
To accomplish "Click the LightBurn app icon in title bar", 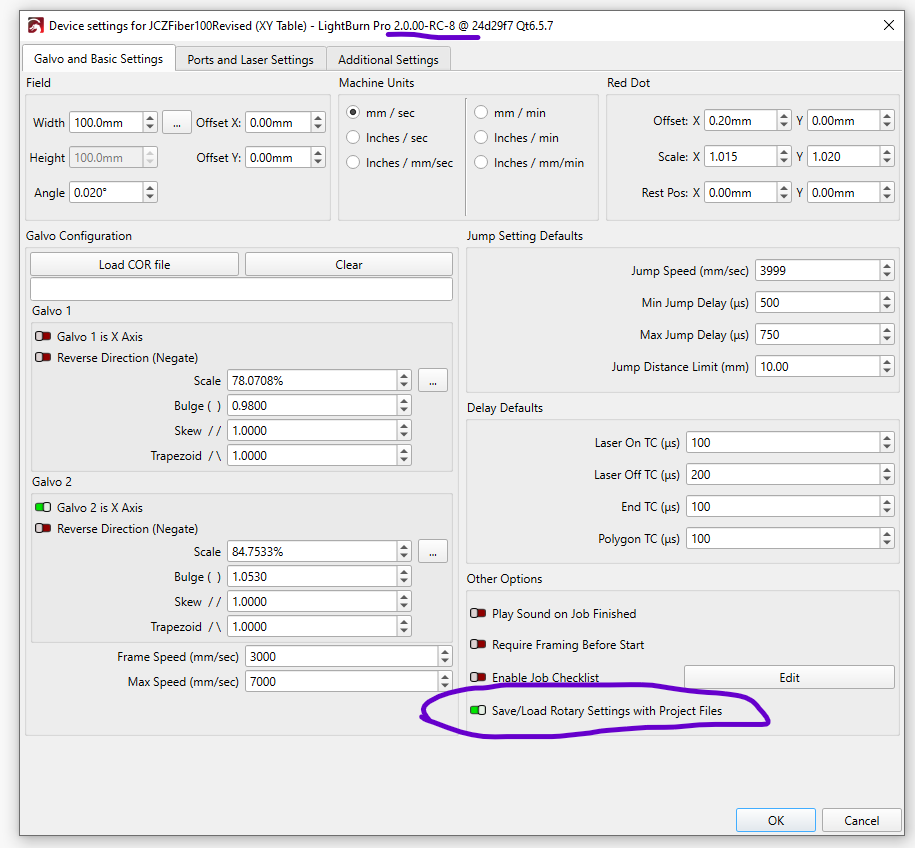I will click(x=36, y=26).
